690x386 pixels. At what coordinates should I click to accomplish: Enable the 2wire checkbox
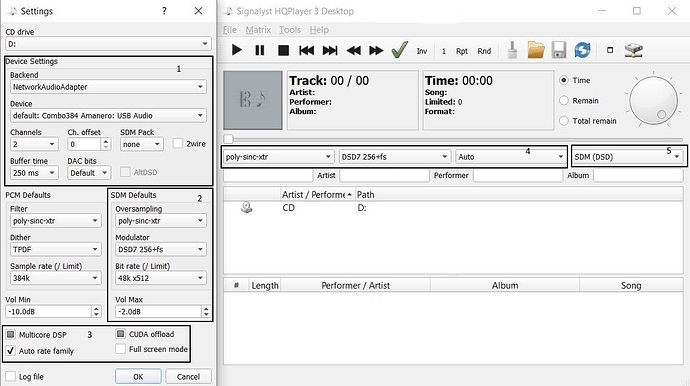178,143
